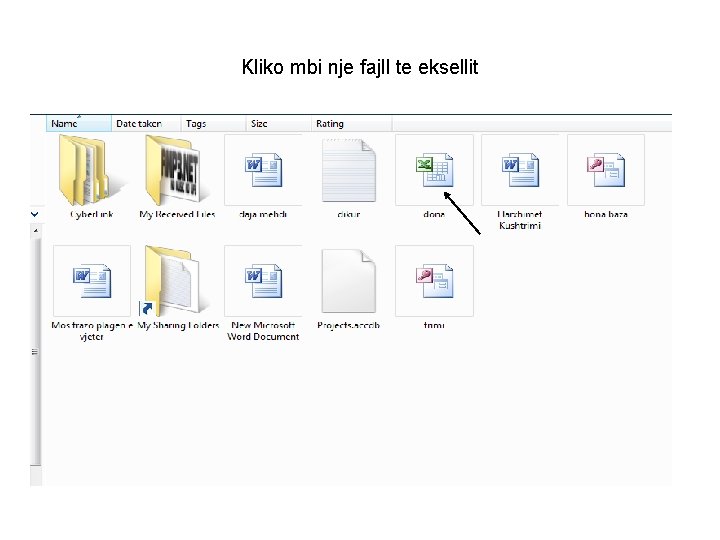The width and height of the screenshot is (720, 540).
Task: Select the Harzhimet Kushtrimi Word document
Action: (x=520, y=182)
